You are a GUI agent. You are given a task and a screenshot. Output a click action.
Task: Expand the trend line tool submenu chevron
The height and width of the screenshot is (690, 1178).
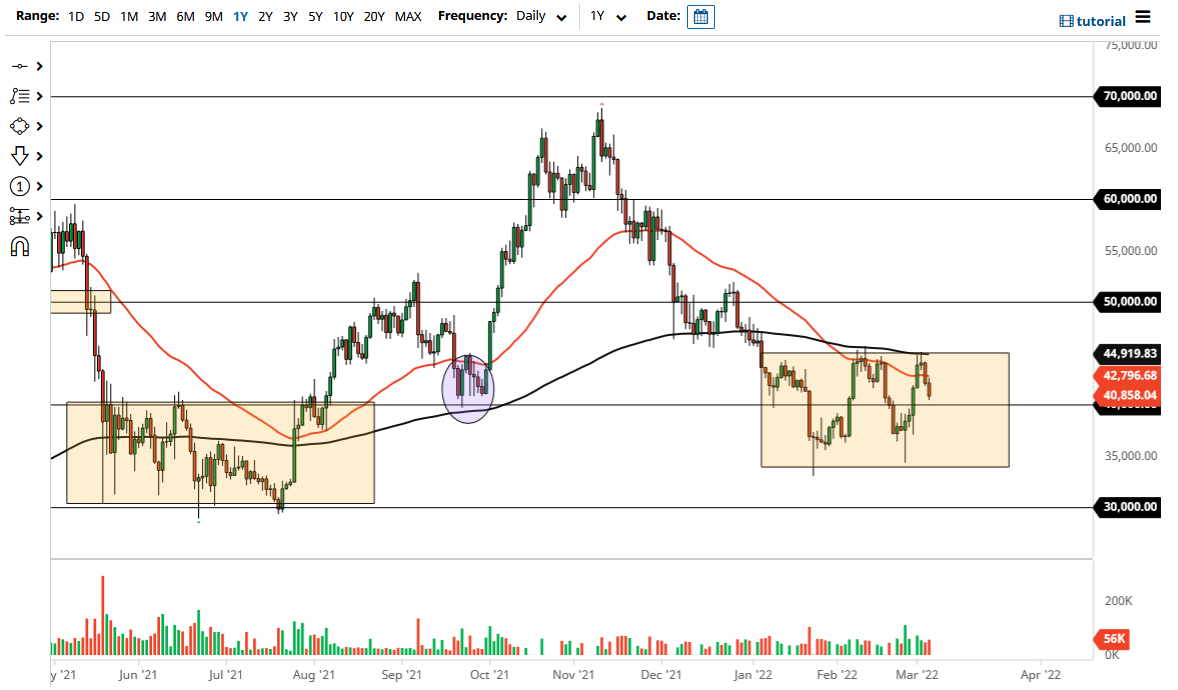tap(37, 66)
